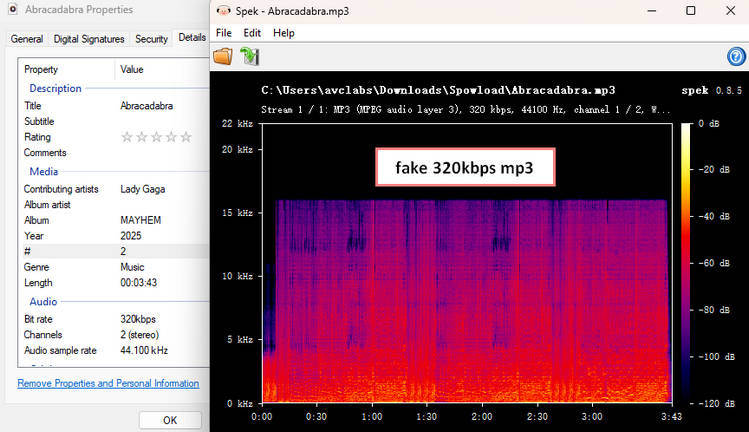Switch to the Digital Signatures tab
This screenshot has width=749, height=432.
(89, 39)
